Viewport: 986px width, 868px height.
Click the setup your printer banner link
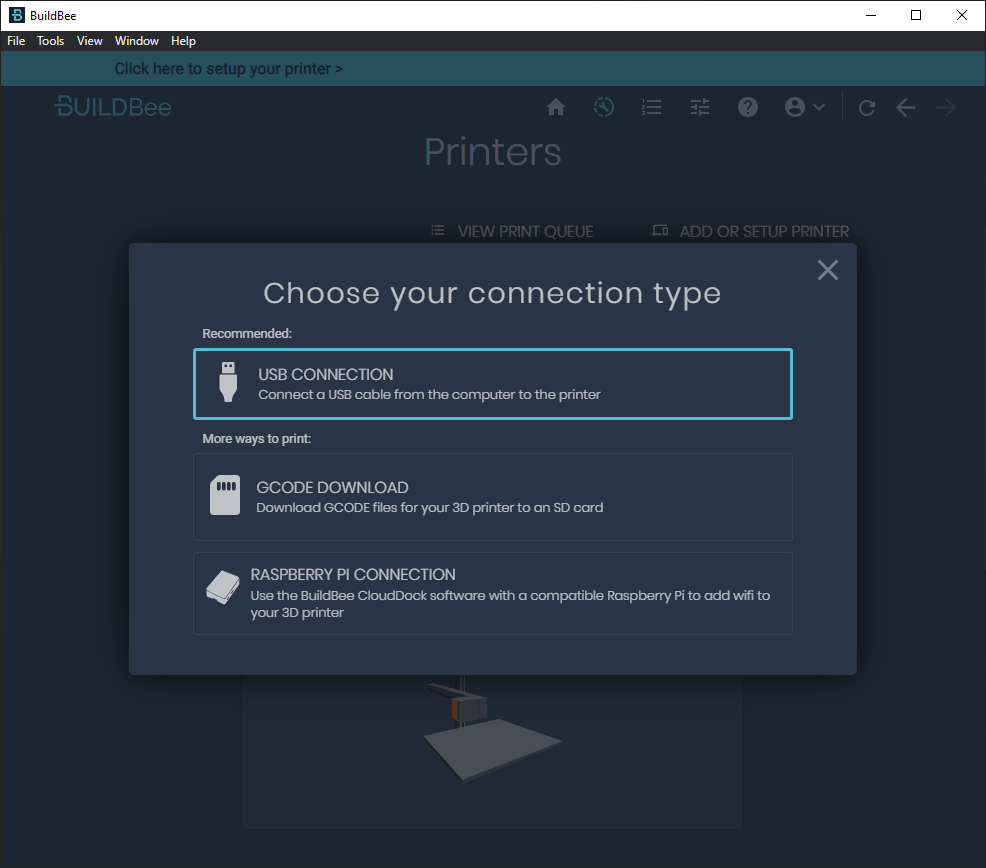click(x=228, y=69)
